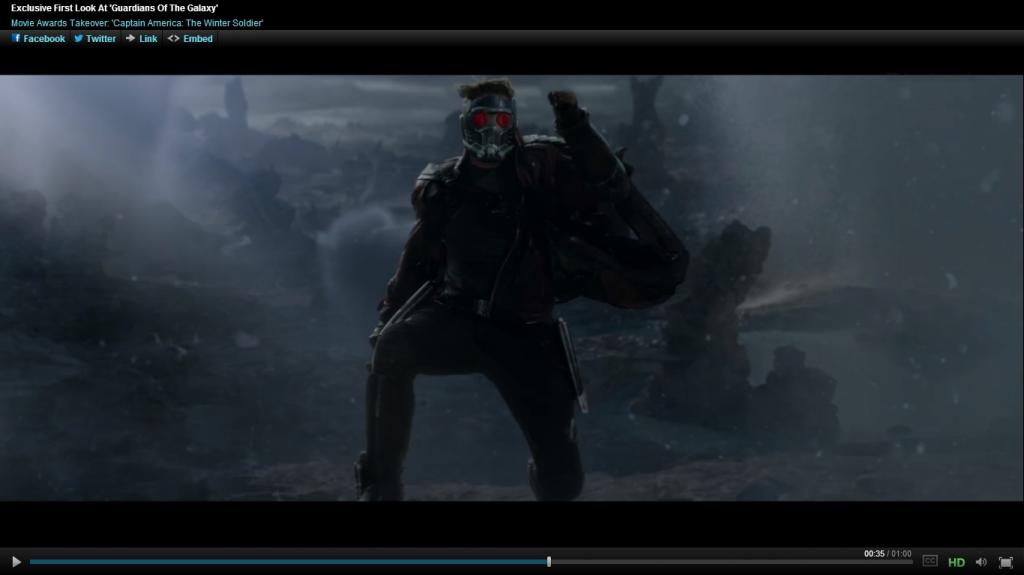Open the Embed code option
This screenshot has width=1024, height=575.
(x=190, y=39)
